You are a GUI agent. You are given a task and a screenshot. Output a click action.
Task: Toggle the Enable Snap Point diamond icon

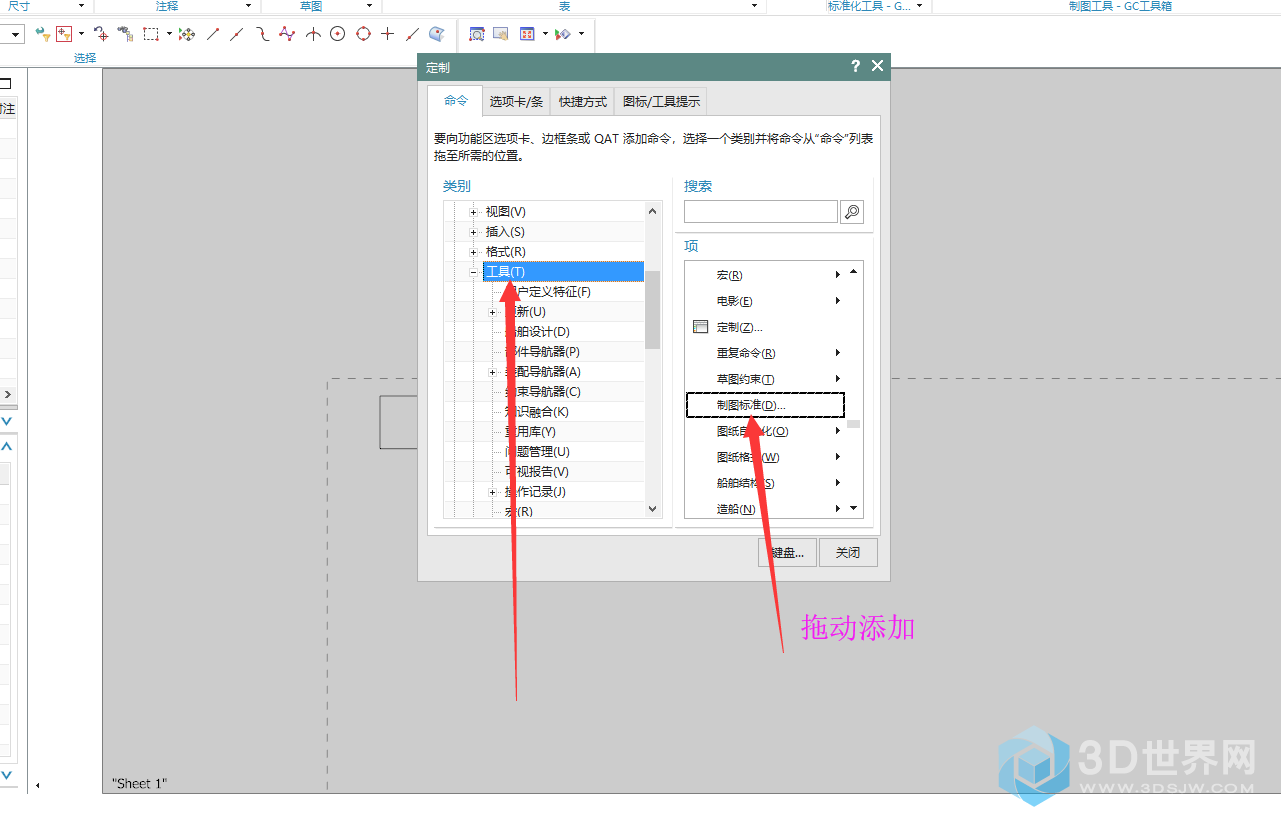tap(187, 34)
